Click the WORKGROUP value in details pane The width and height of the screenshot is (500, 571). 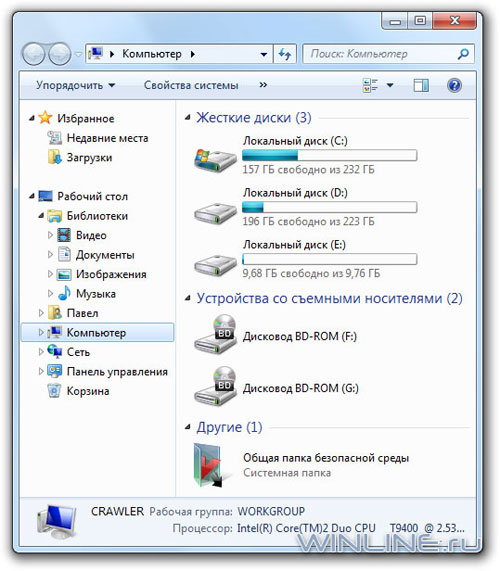point(271,511)
